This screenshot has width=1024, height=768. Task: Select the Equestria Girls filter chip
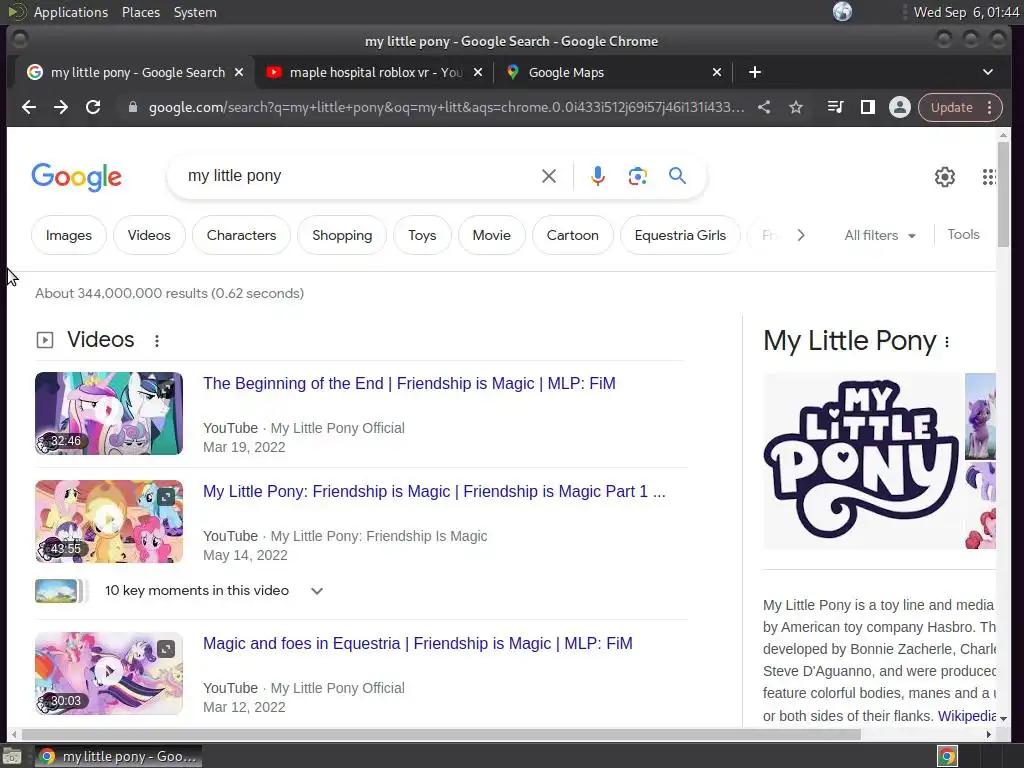tap(680, 235)
